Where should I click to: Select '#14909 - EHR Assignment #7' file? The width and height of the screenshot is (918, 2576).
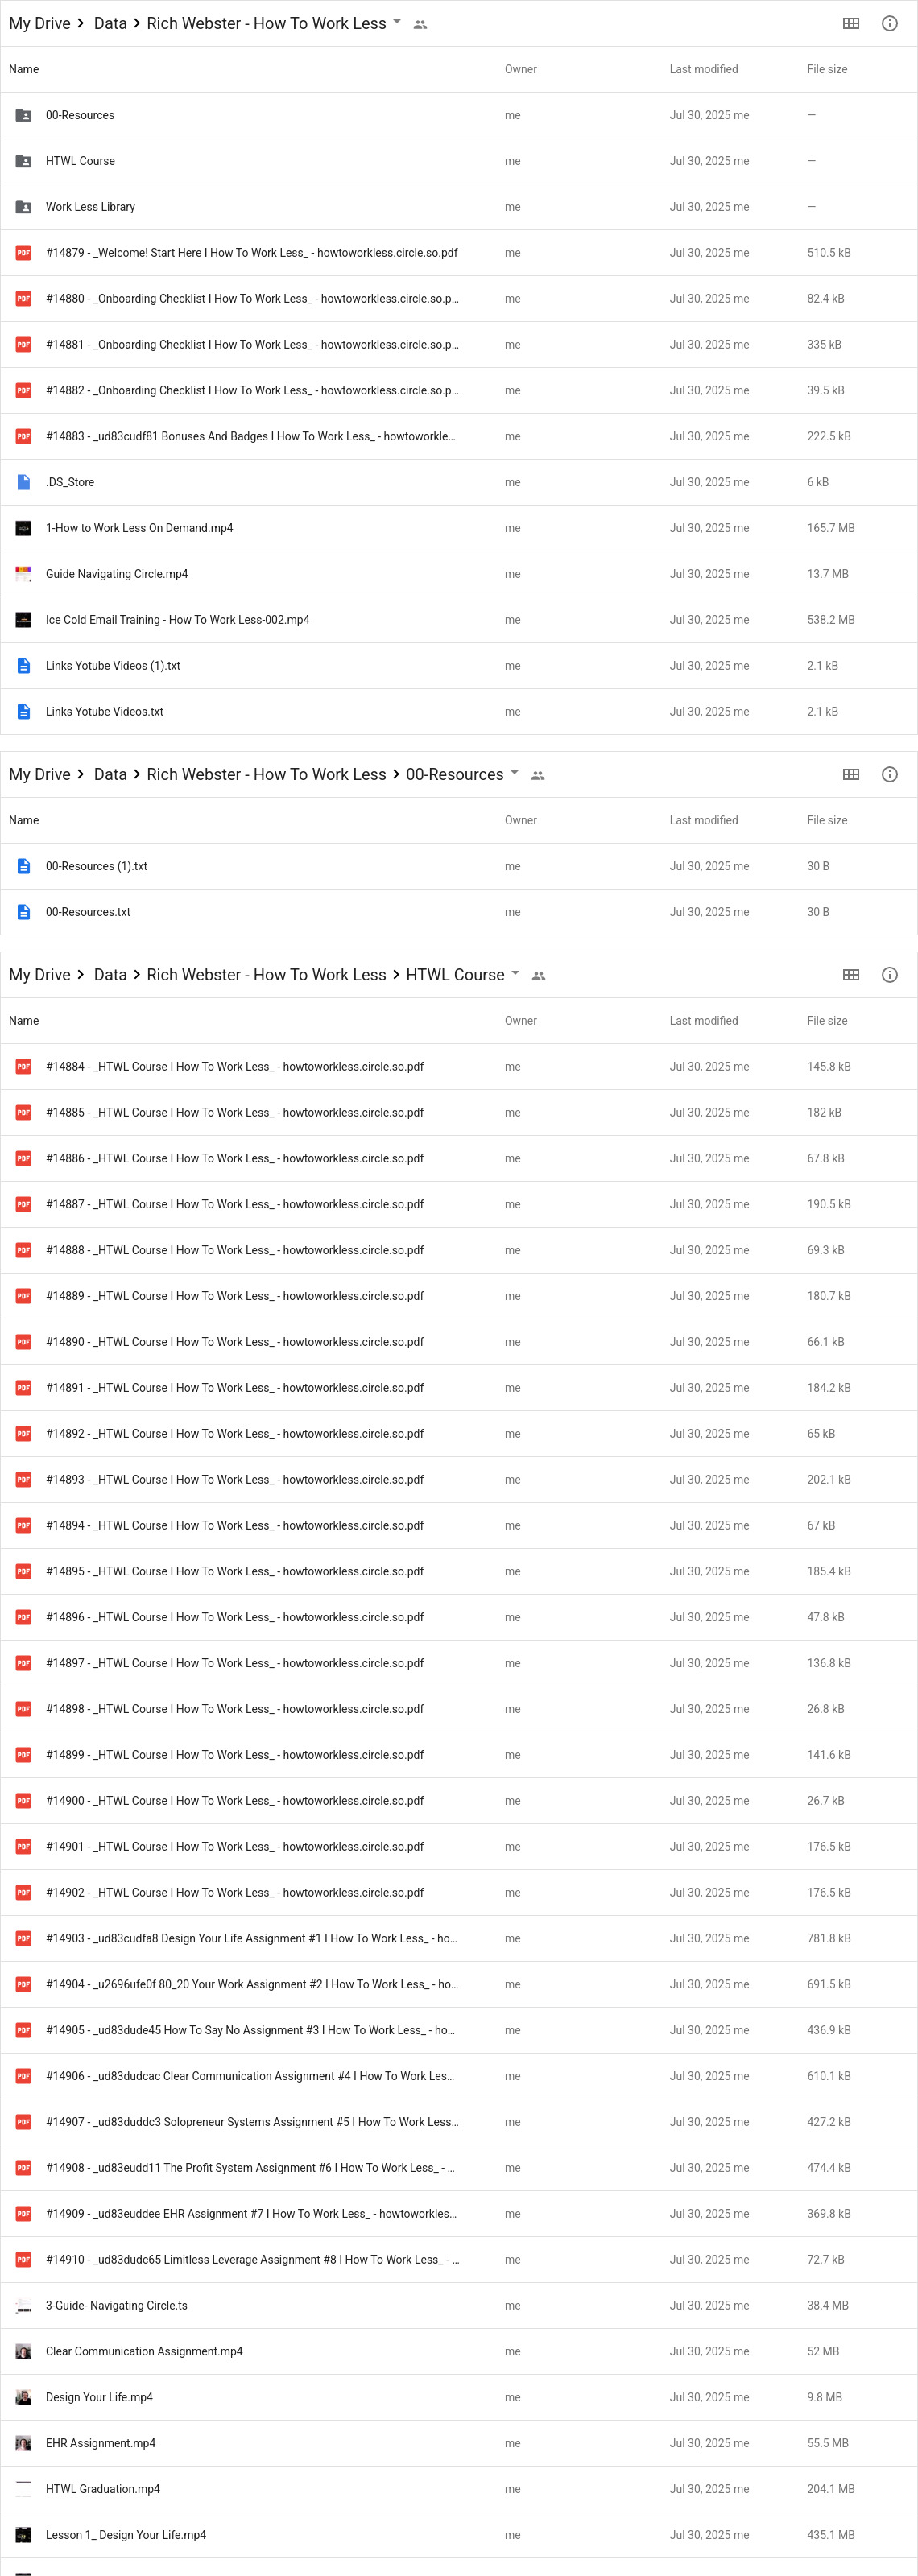[x=251, y=2214]
